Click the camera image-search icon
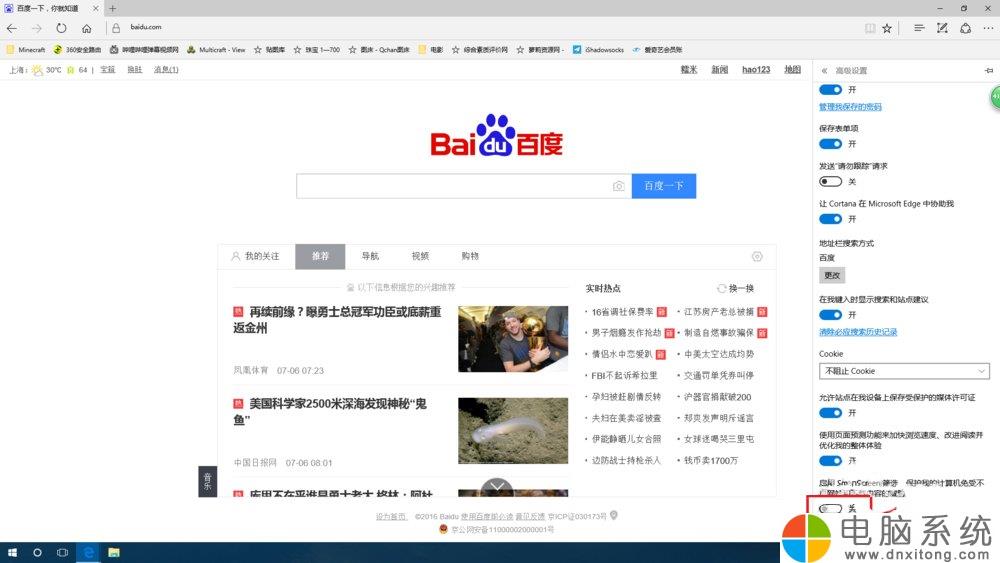1000x563 pixels. click(x=618, y=186)
